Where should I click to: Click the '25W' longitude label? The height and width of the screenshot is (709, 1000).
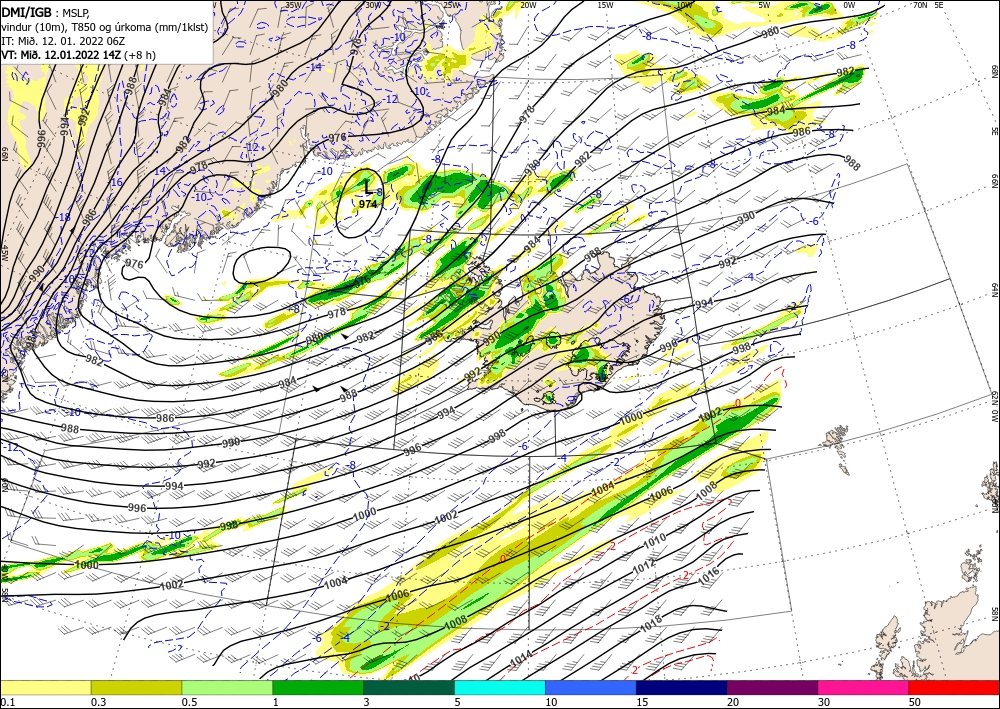click(451, 5)
